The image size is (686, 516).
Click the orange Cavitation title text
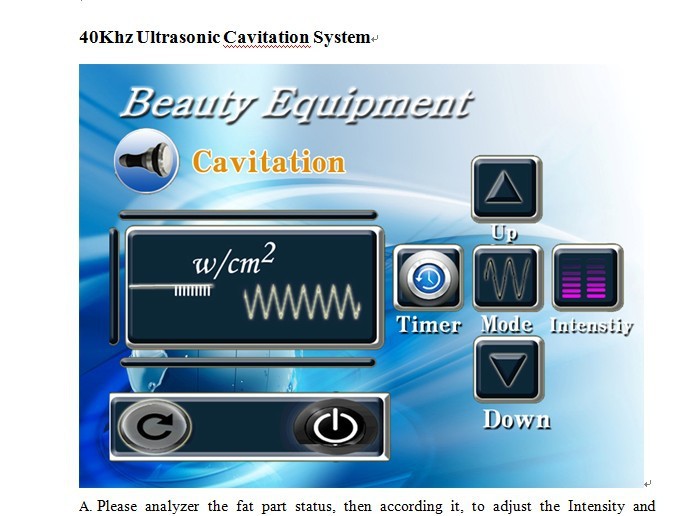tap(269, 162)
